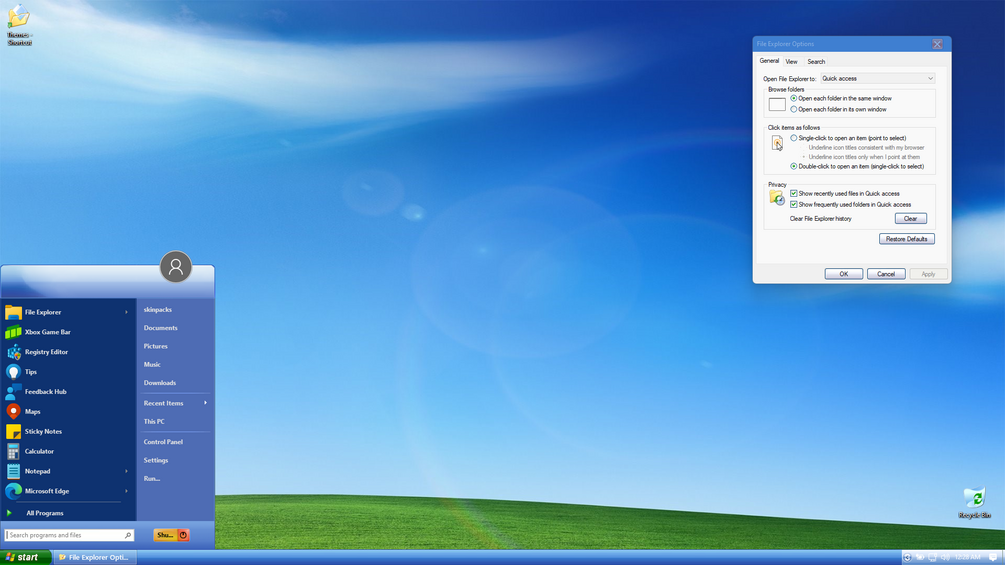This screenshot has width=1005, height=565.
Task: Open the Run dialog entry
Action: point(175,479)
